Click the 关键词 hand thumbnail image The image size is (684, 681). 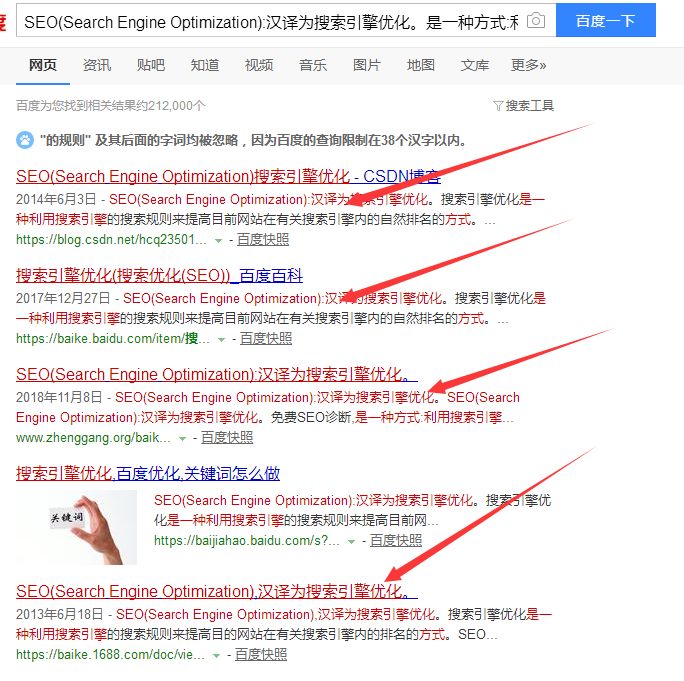[x=76, y=527]
